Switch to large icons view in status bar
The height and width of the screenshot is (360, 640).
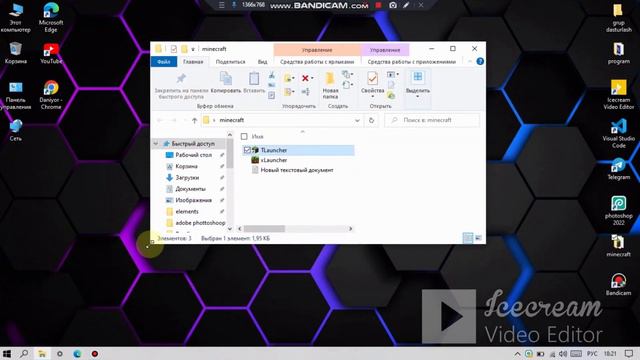pyautogui.click(x=478, y=238)
